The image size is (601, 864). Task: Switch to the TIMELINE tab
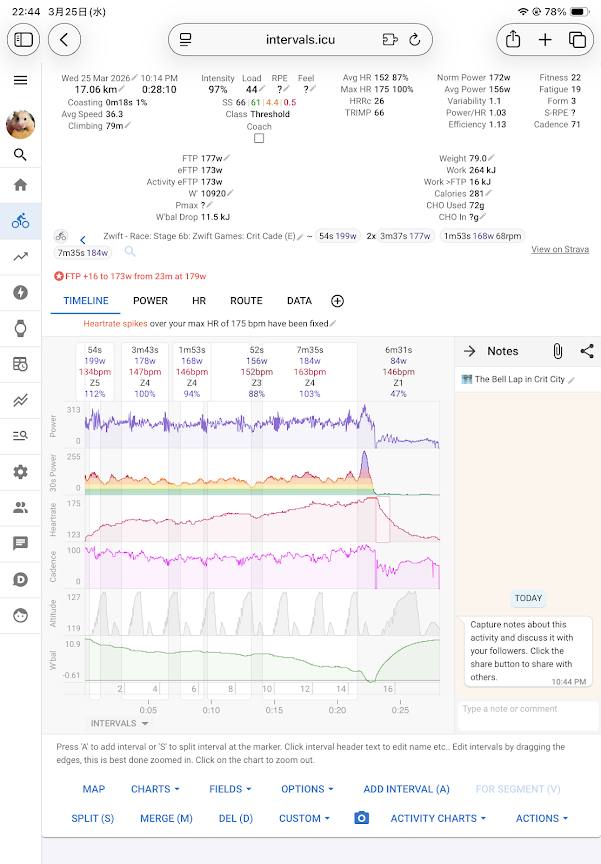[86, 301]
